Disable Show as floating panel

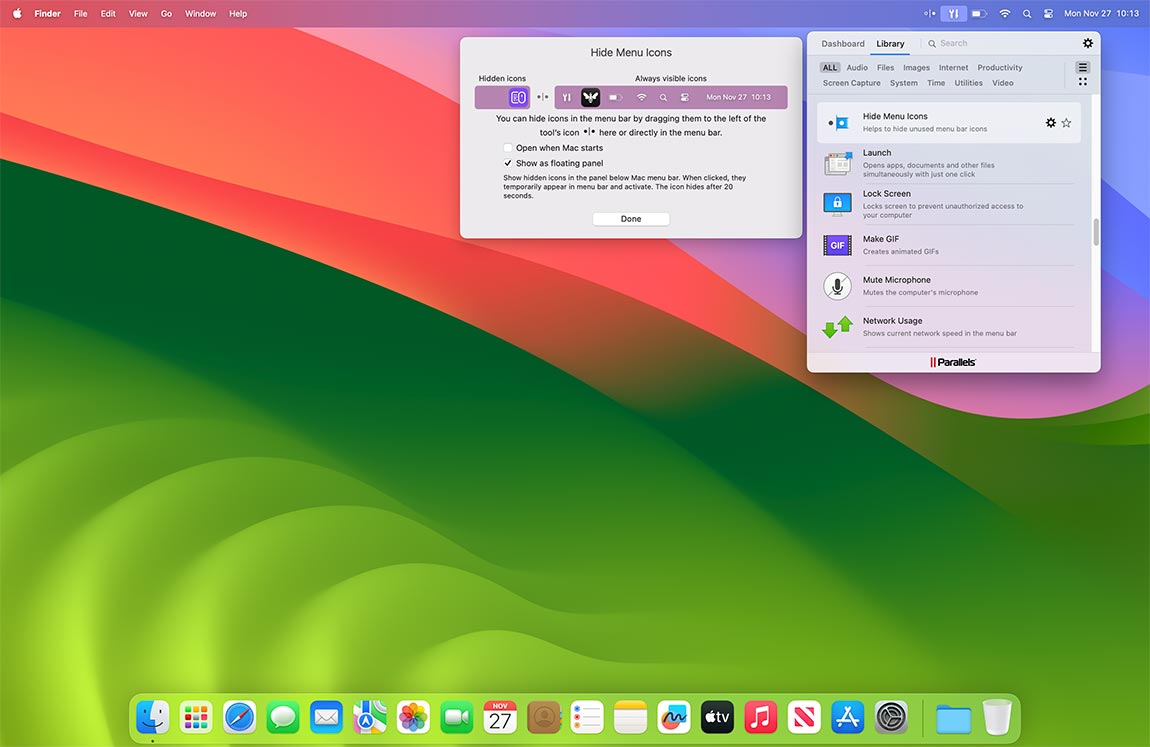coord(508,162)
